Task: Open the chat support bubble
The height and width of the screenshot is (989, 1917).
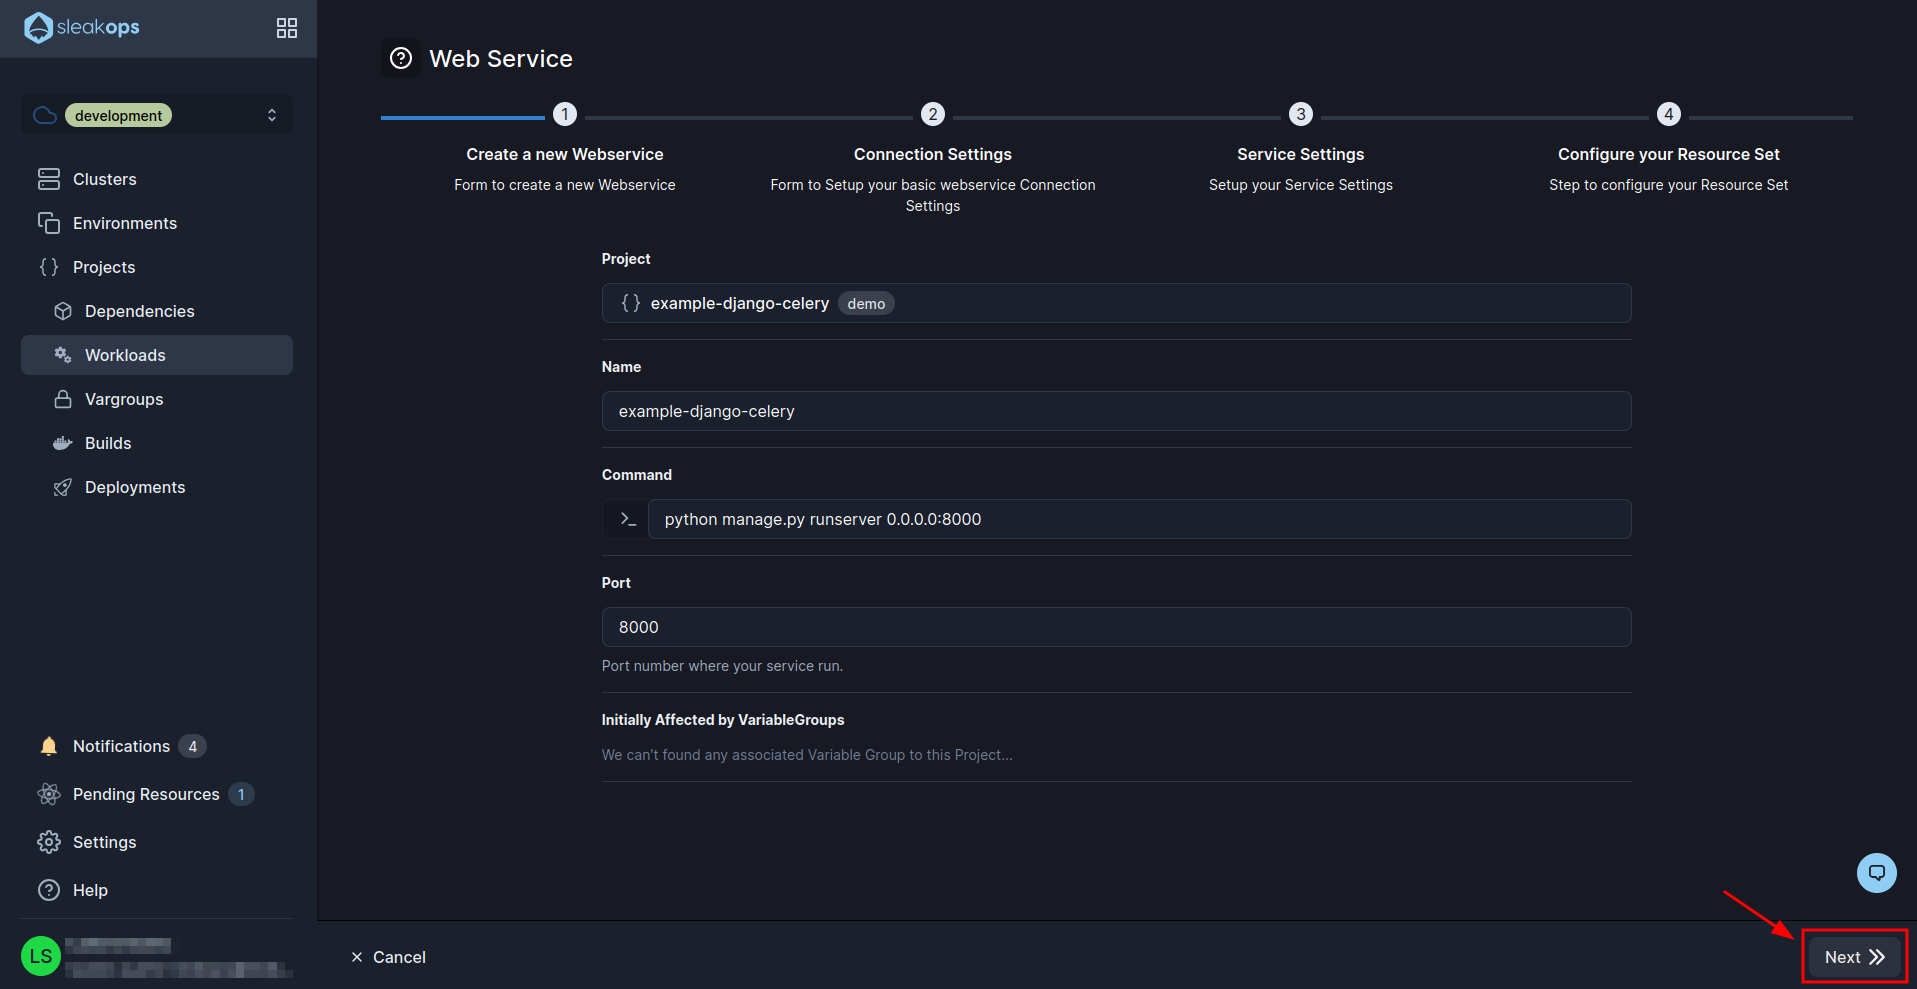Action: [1877, 872]
